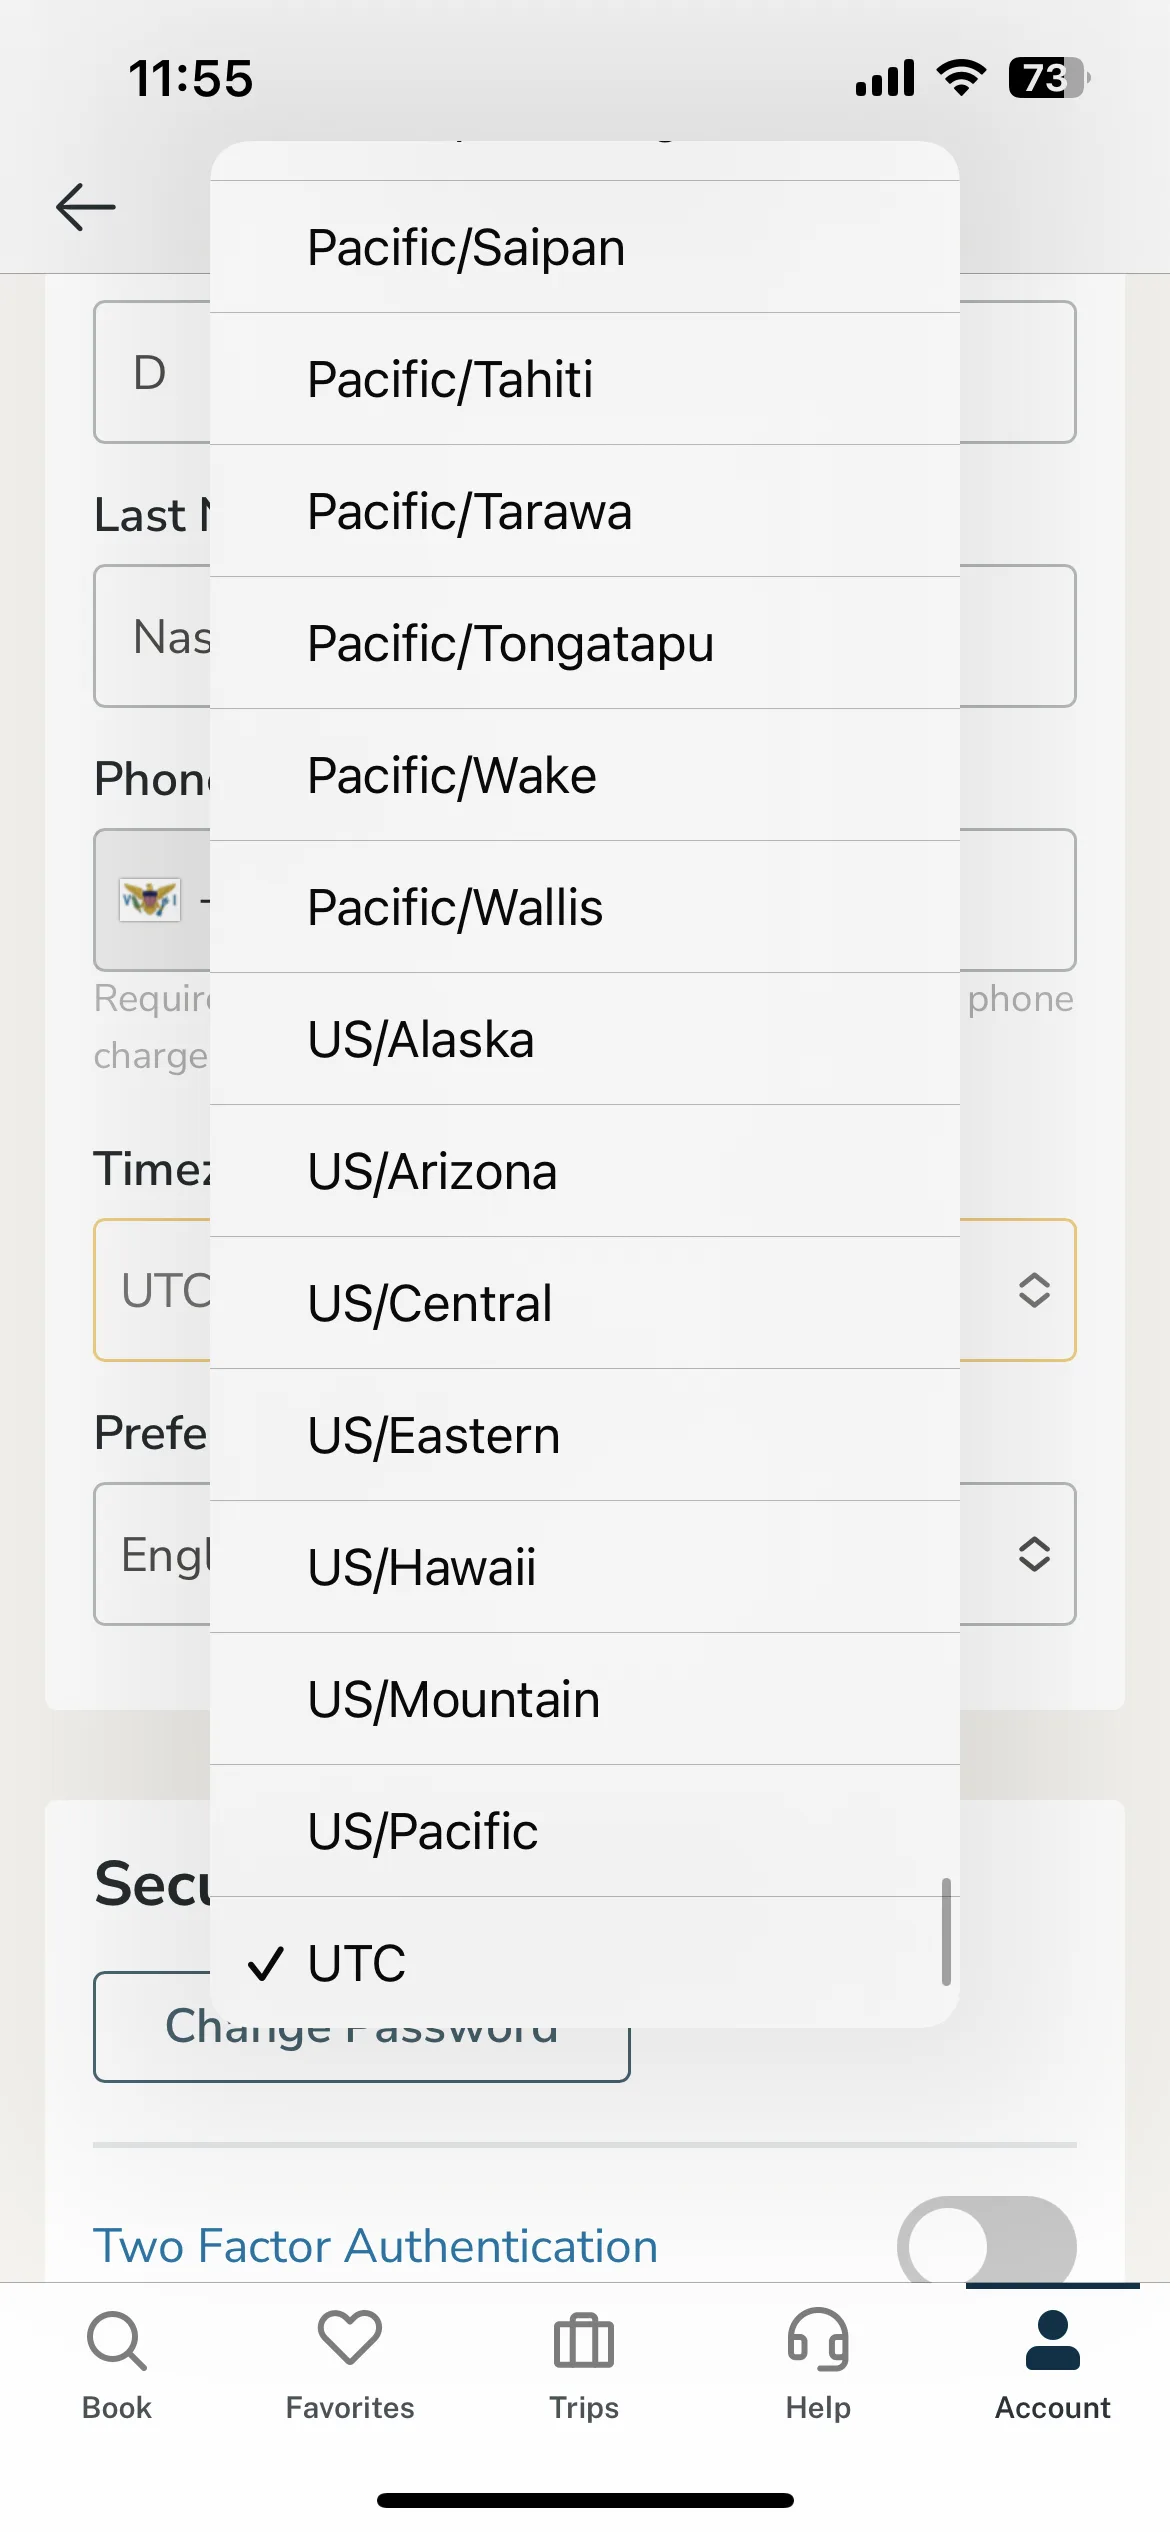Toggle Two Factor Authentication switch
The width and height of the screenshot is (1170, 2532).
point(987,2240)
